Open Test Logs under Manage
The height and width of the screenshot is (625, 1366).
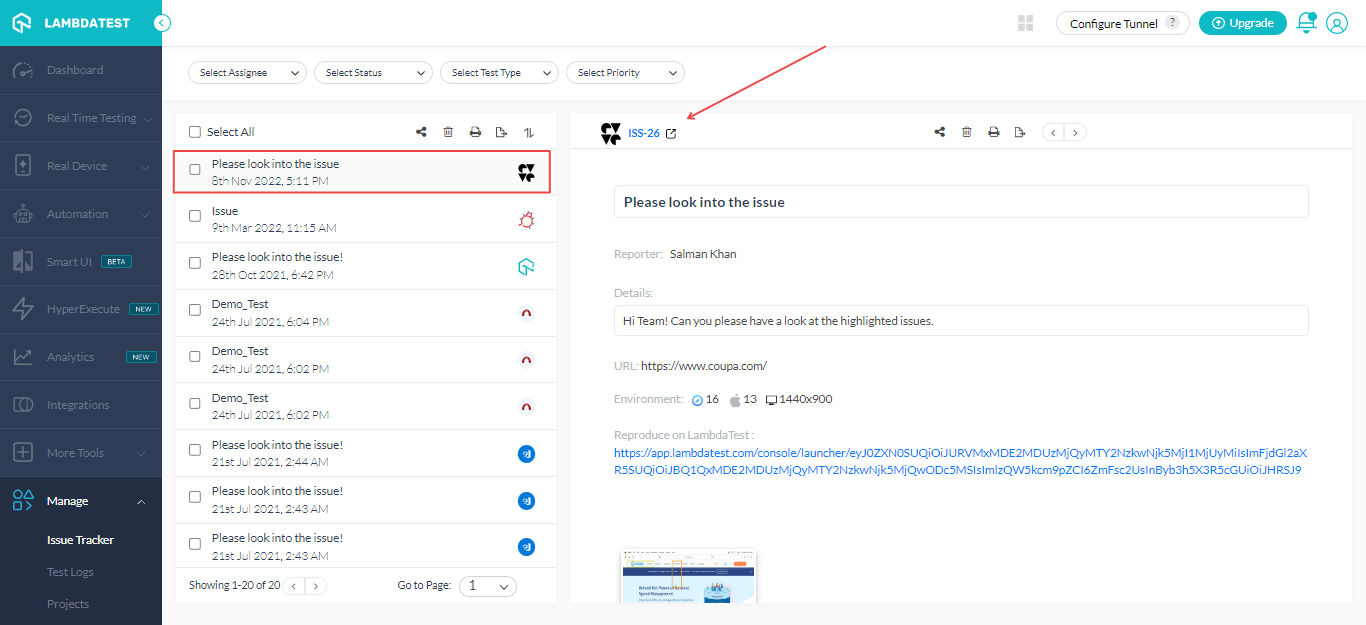pyautogui.click(x=70, y=572)
